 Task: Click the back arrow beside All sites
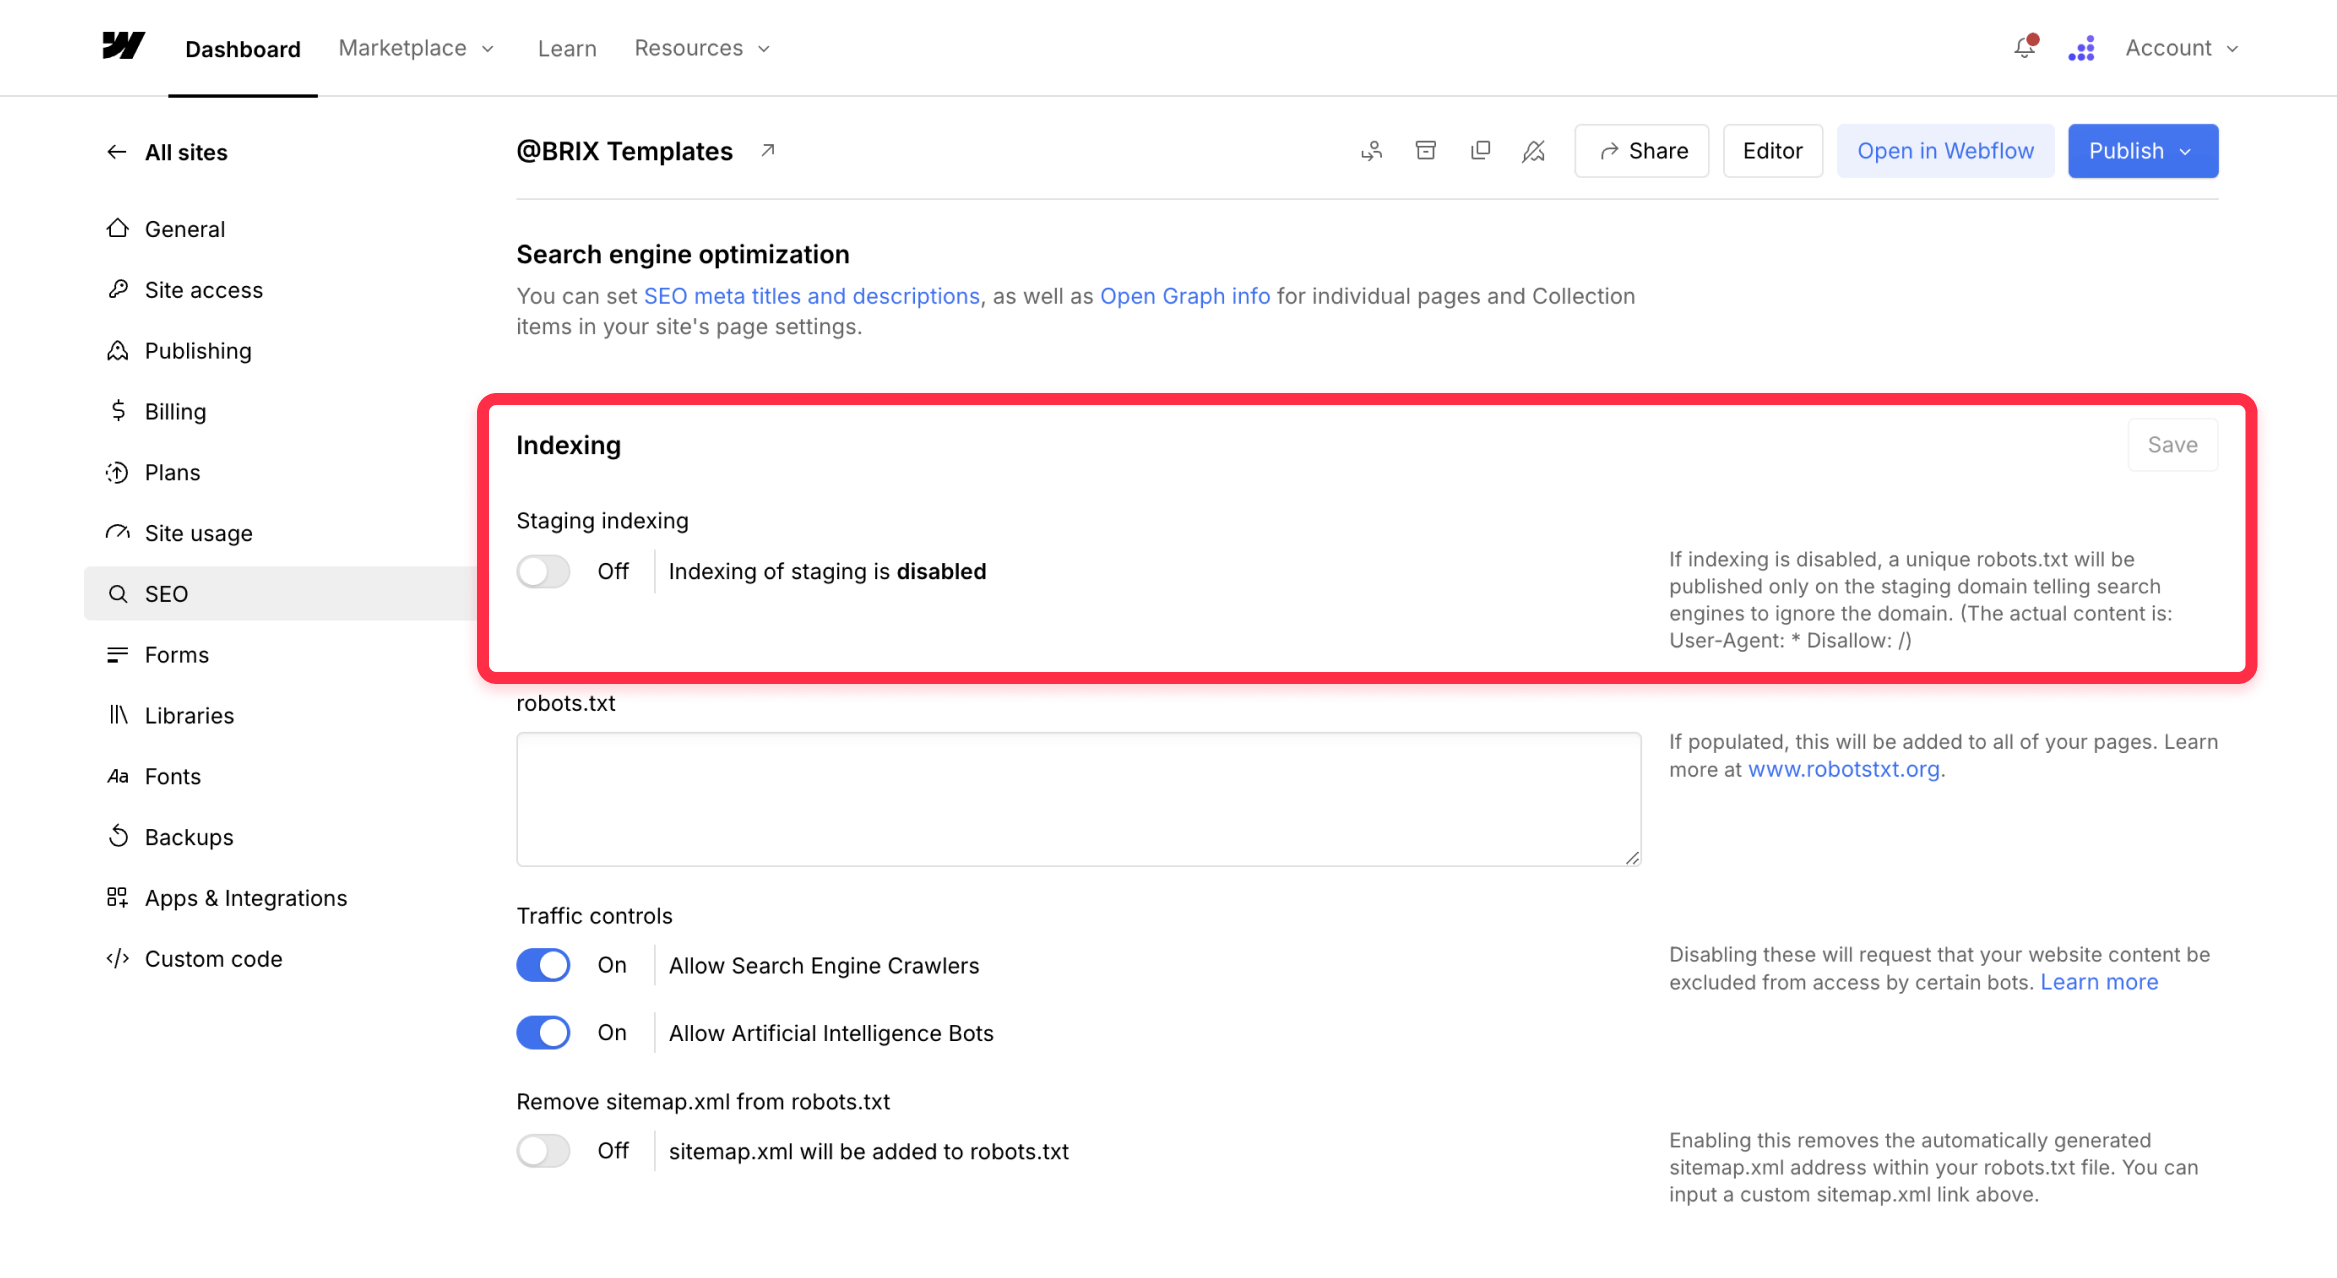tap(117, 152)
